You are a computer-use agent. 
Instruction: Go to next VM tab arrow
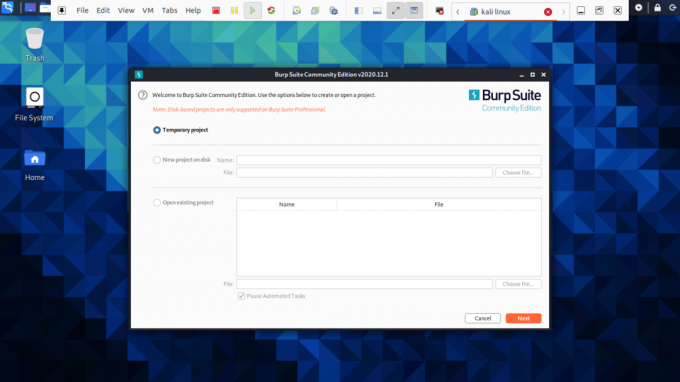(563, 12)
